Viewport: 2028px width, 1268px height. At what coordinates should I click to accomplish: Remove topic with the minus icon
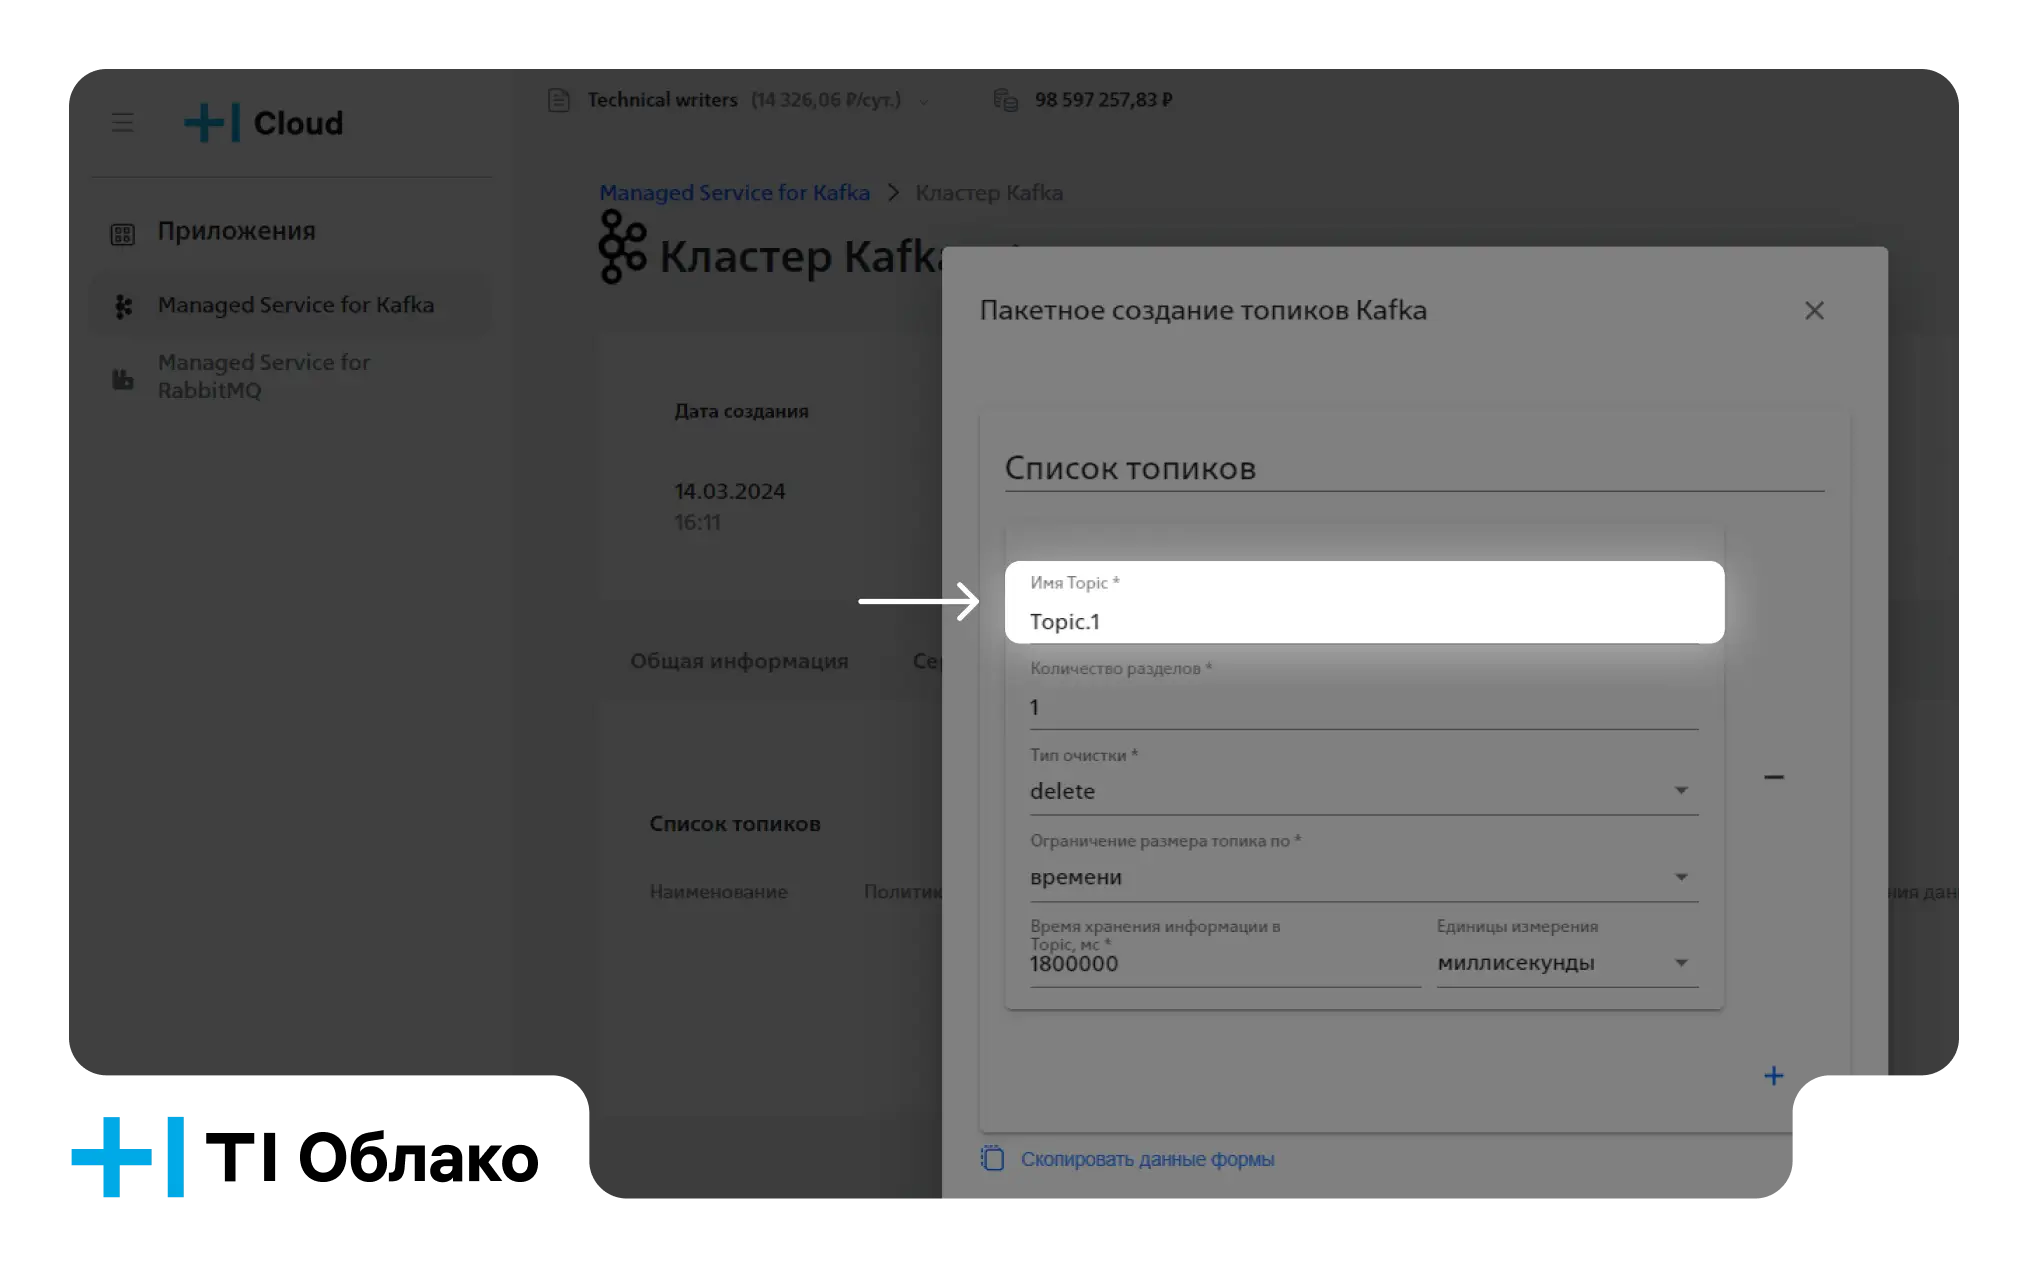click(1774, 777)
